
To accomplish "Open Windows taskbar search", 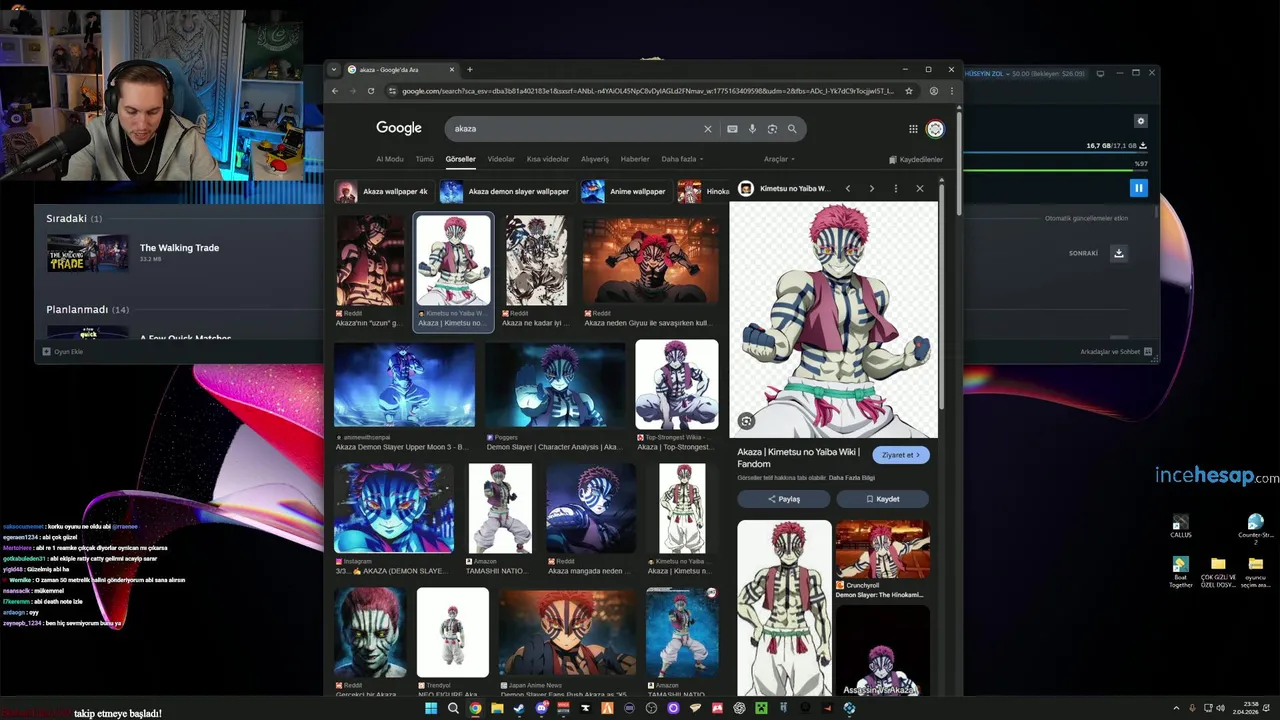I will 453,708.
